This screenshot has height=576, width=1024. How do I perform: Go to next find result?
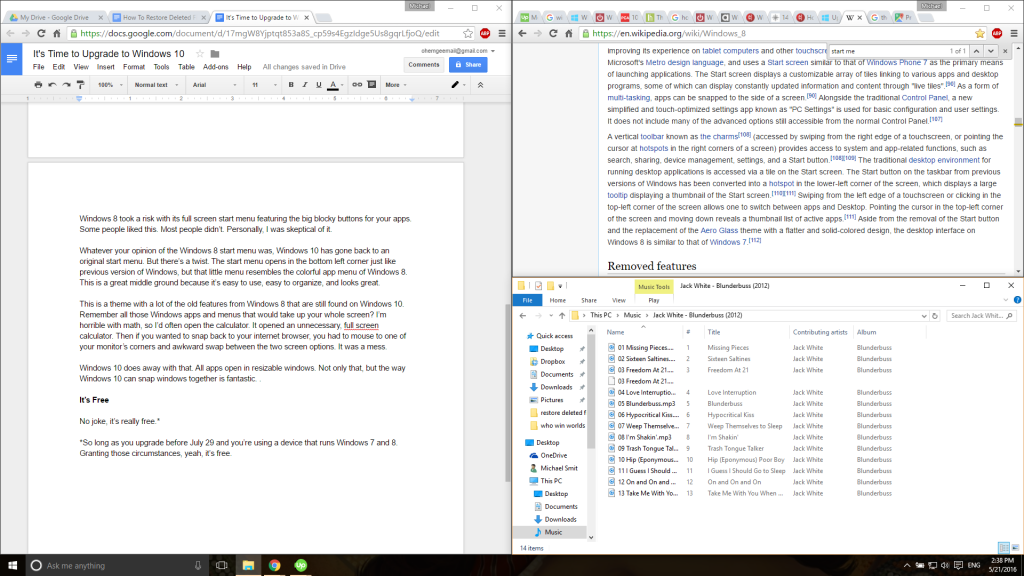point(991,51)
